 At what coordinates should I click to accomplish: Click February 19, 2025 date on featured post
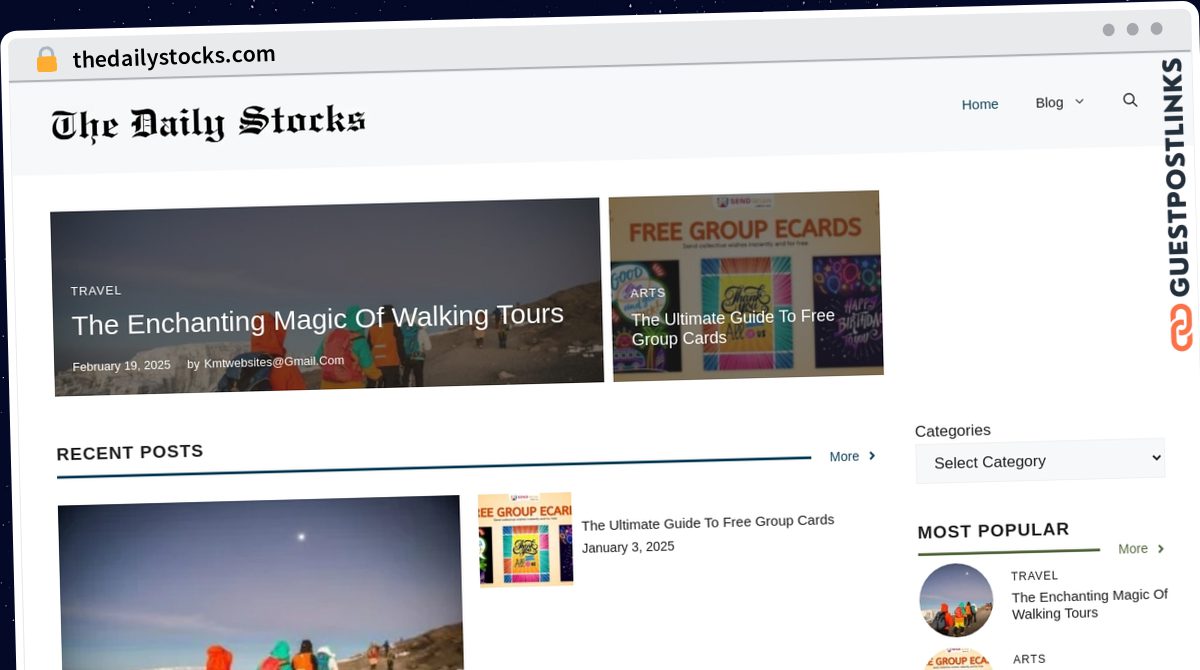point(121,366)
